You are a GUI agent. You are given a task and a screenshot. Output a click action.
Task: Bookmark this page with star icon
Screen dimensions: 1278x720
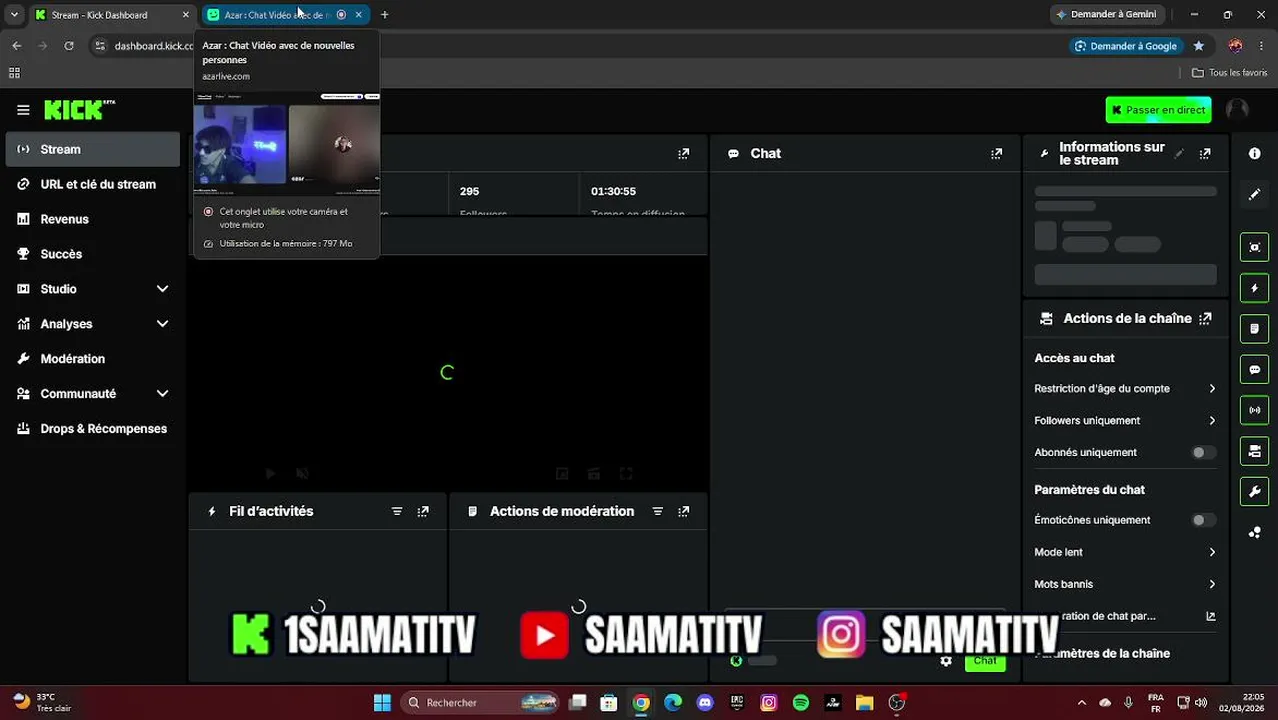[1199, 46]
